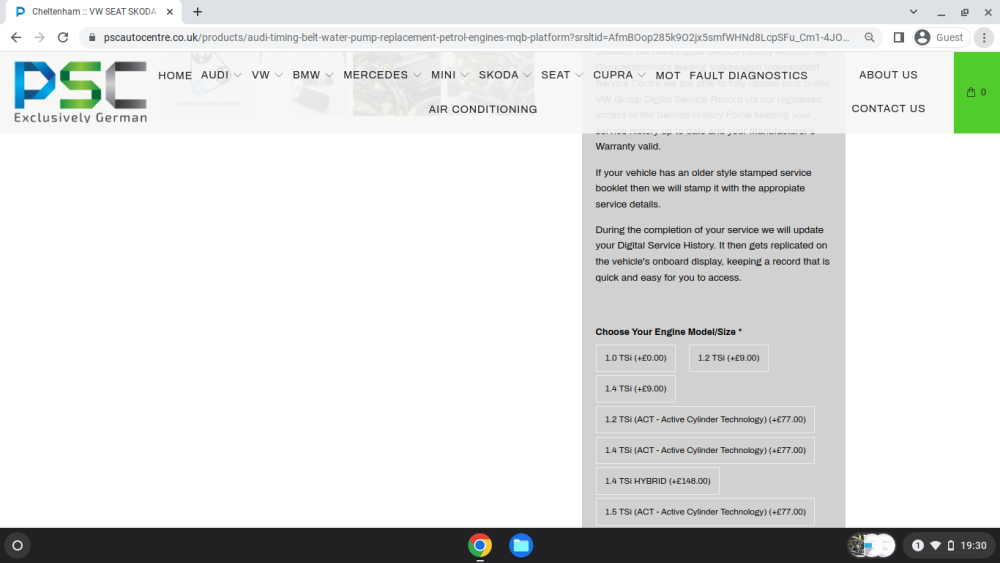1000x563 pixels.
Task: Open ABOUT US page link
Action: tap(888, 75)
